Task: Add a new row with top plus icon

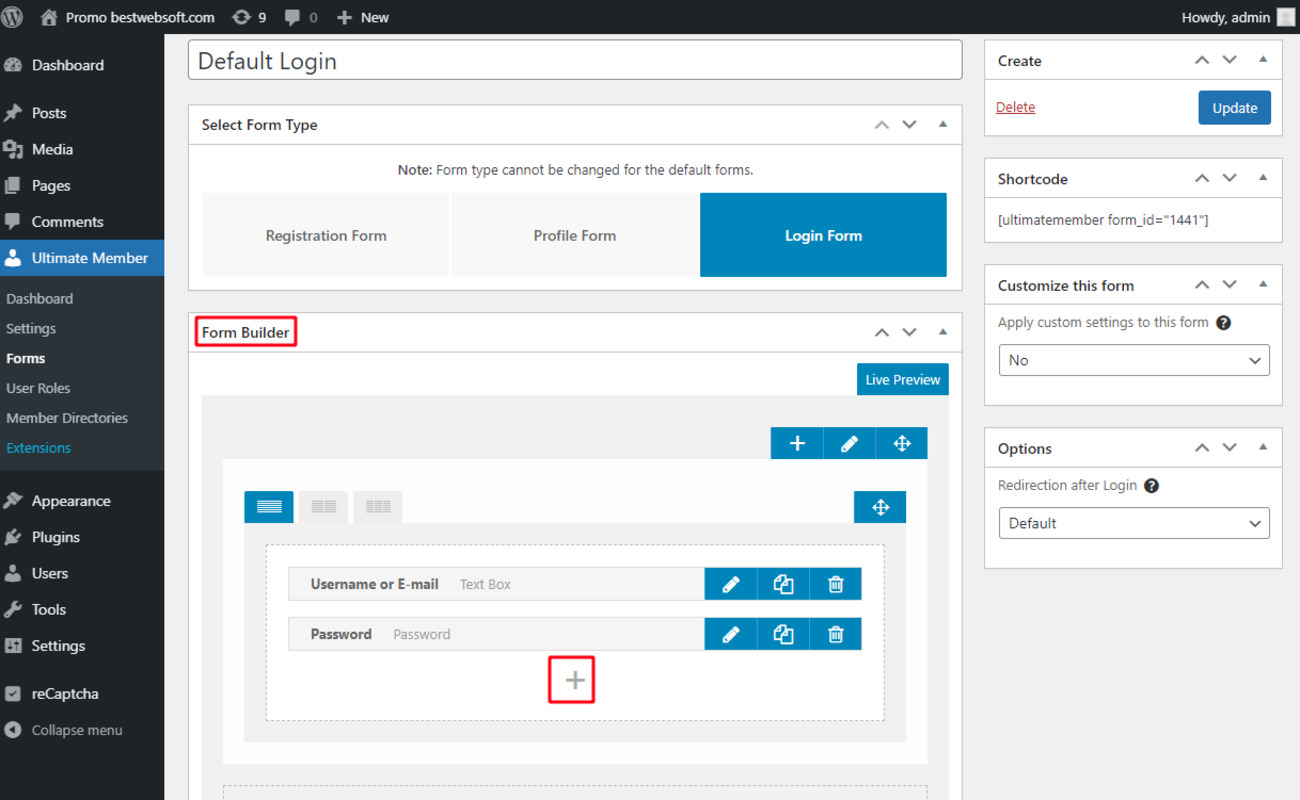Action: [797, 443]
